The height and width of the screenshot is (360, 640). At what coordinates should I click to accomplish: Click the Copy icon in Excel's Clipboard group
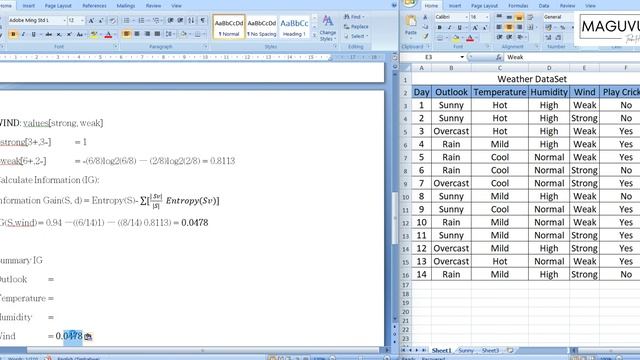click(x=425, y=27)
